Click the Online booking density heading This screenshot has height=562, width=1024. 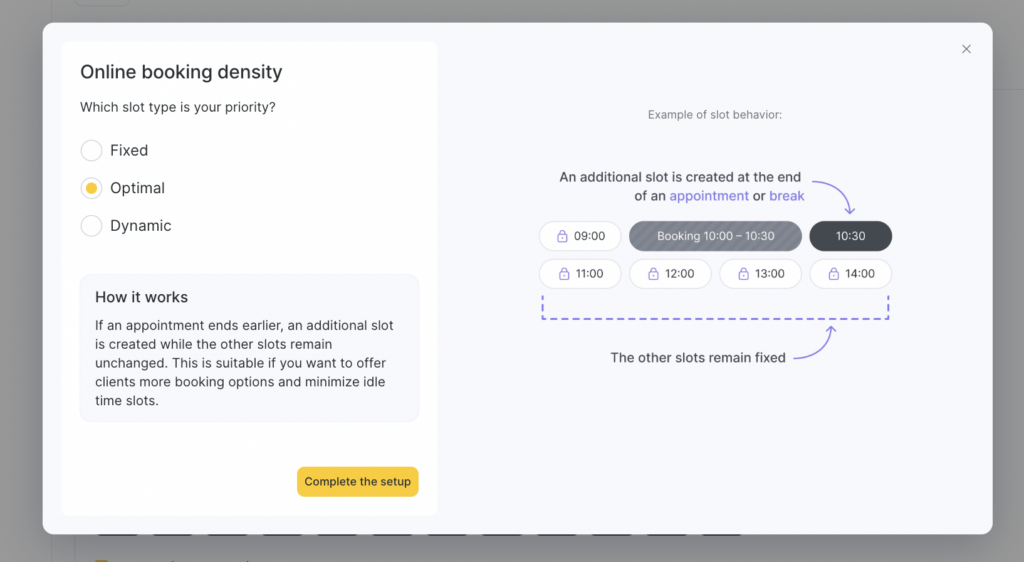[181, 72]
